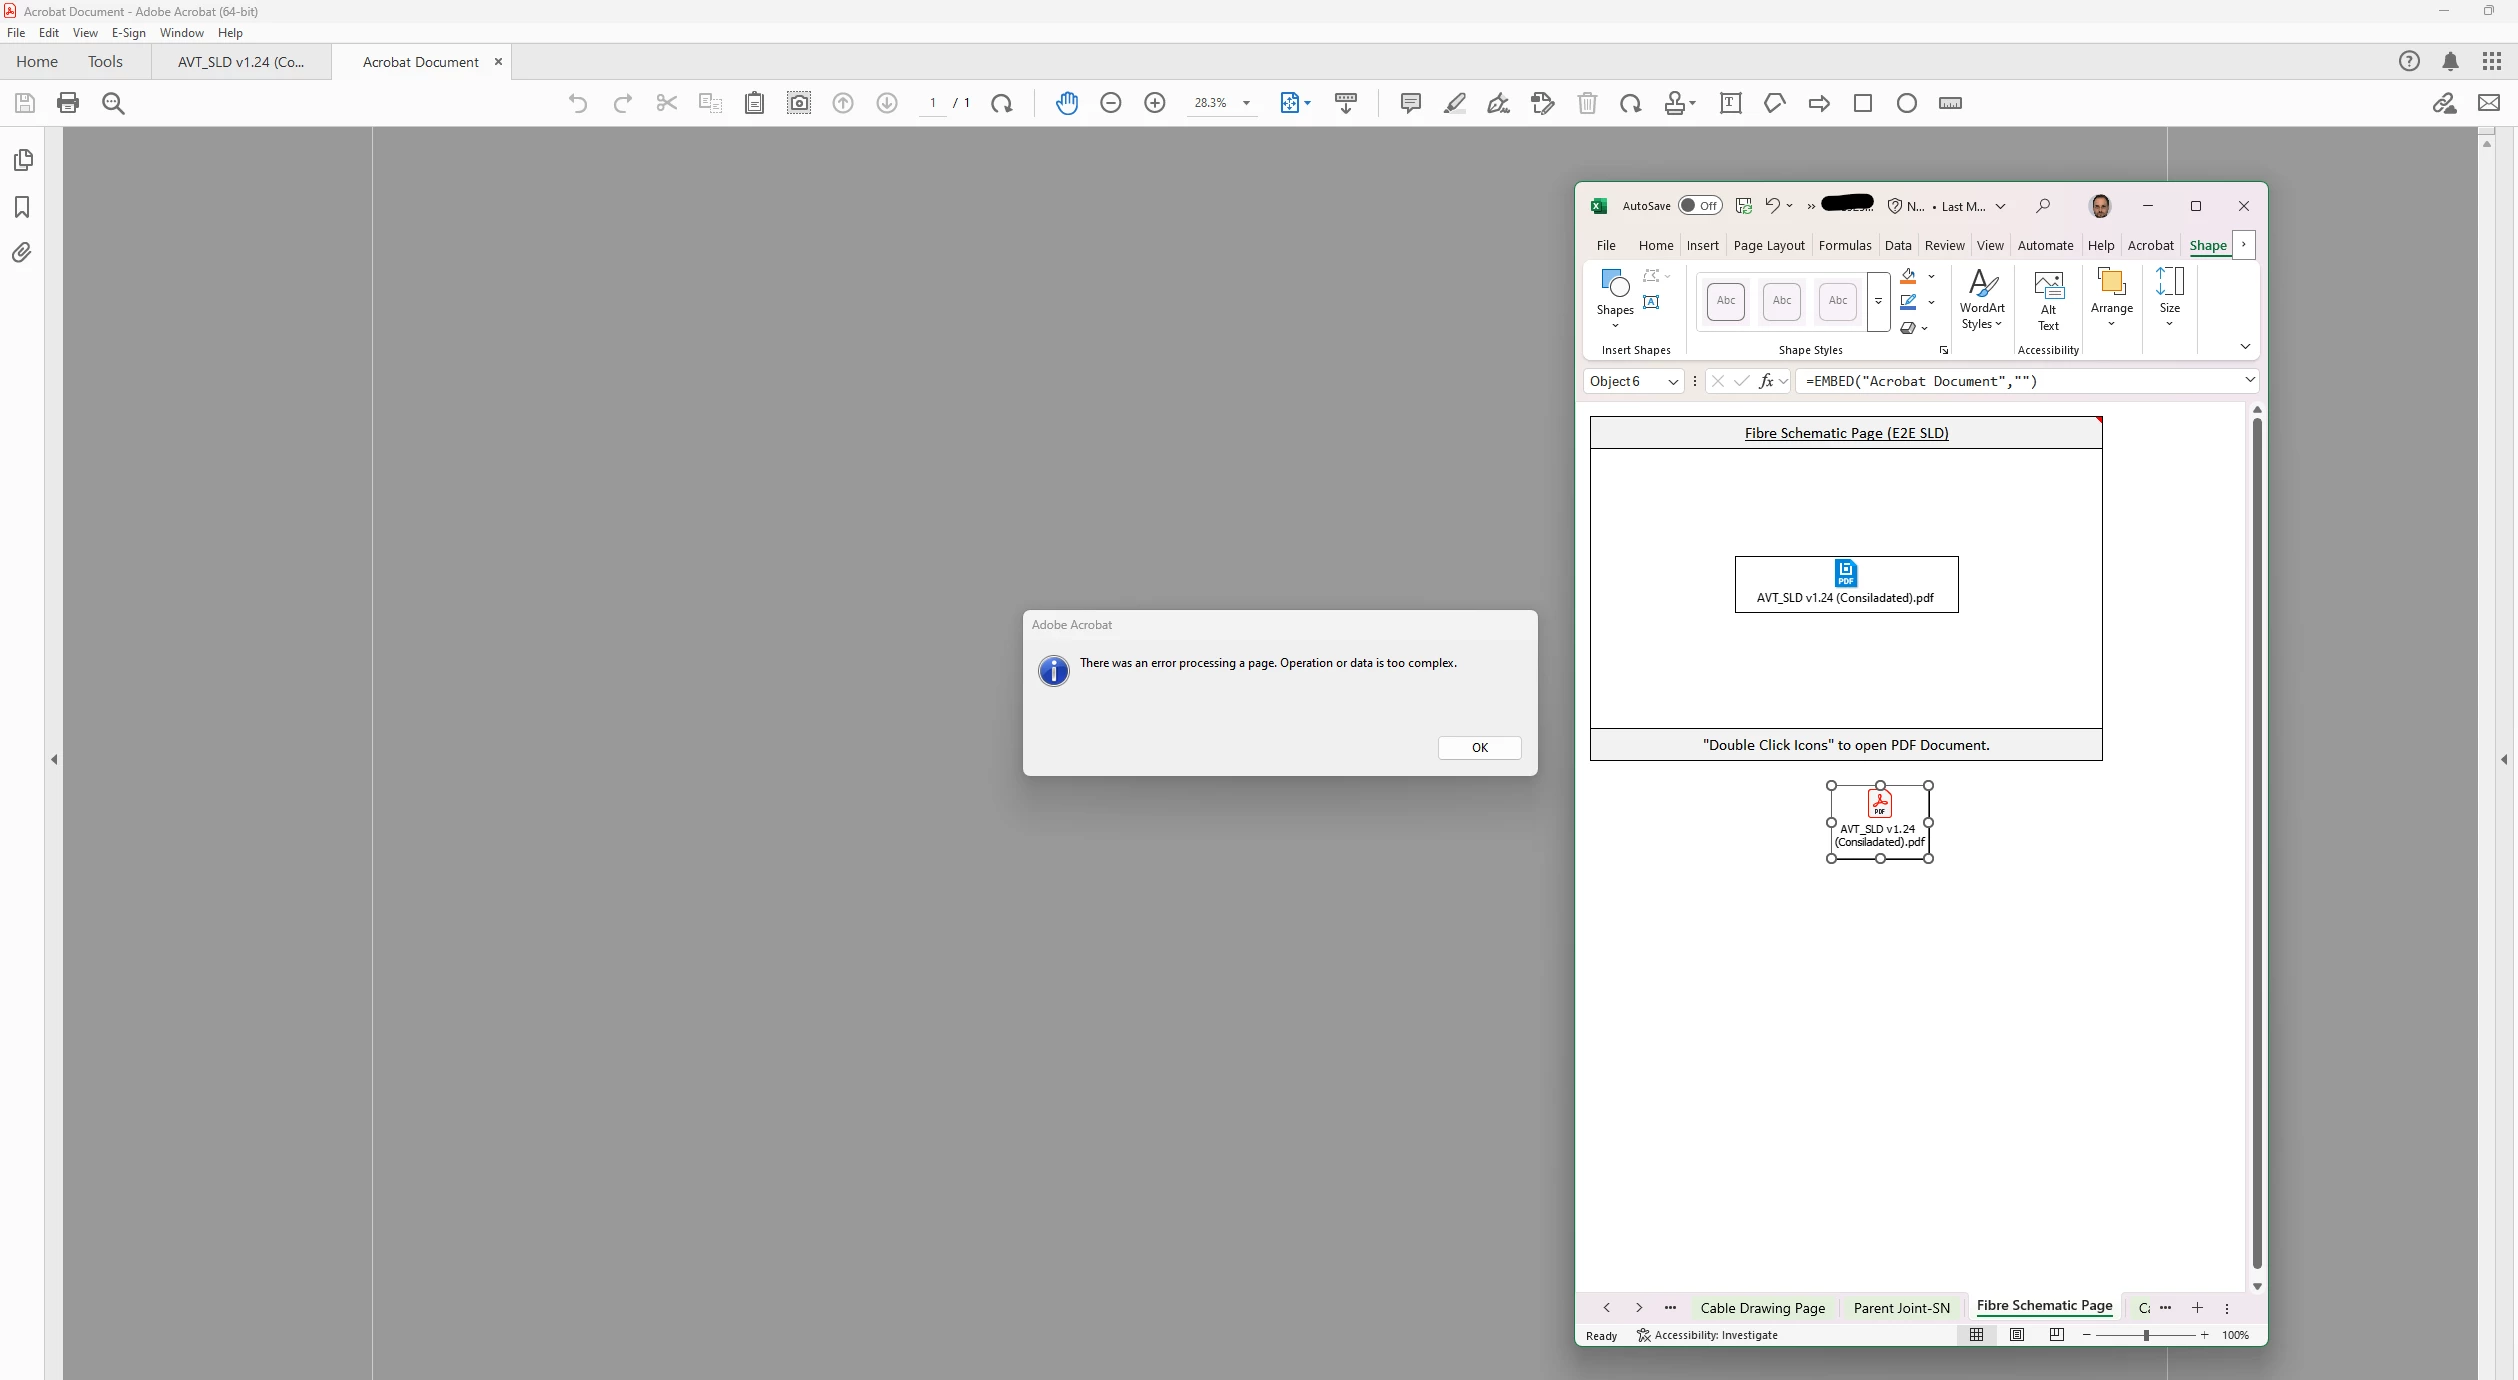
Task: Click the print icon in Acrobat toolbar
Action: click(68, 103)
